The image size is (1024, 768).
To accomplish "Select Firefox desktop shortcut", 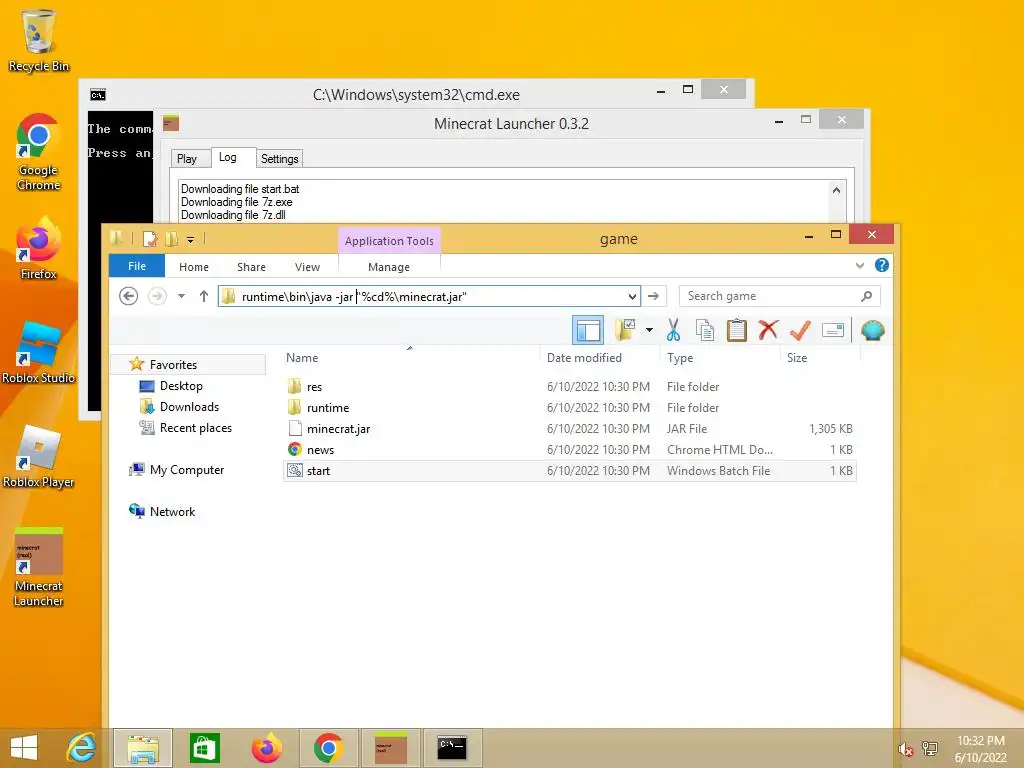I will click(38, 249).
